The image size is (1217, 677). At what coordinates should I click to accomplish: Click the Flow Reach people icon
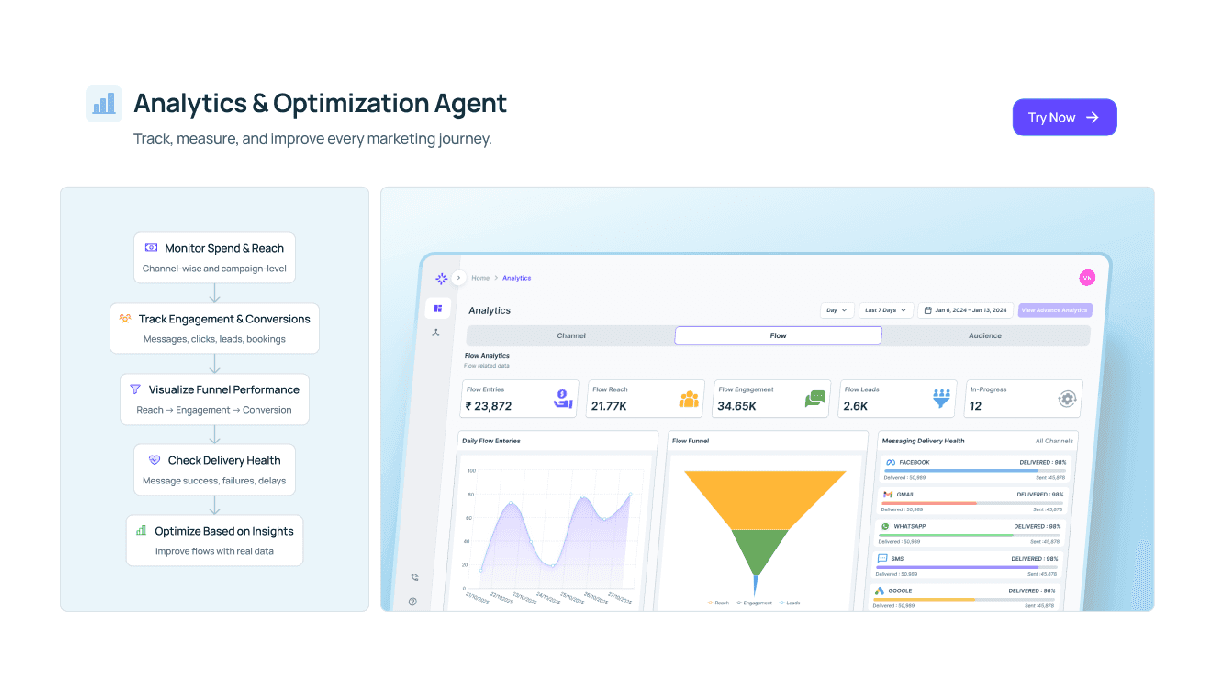[689, 399]
